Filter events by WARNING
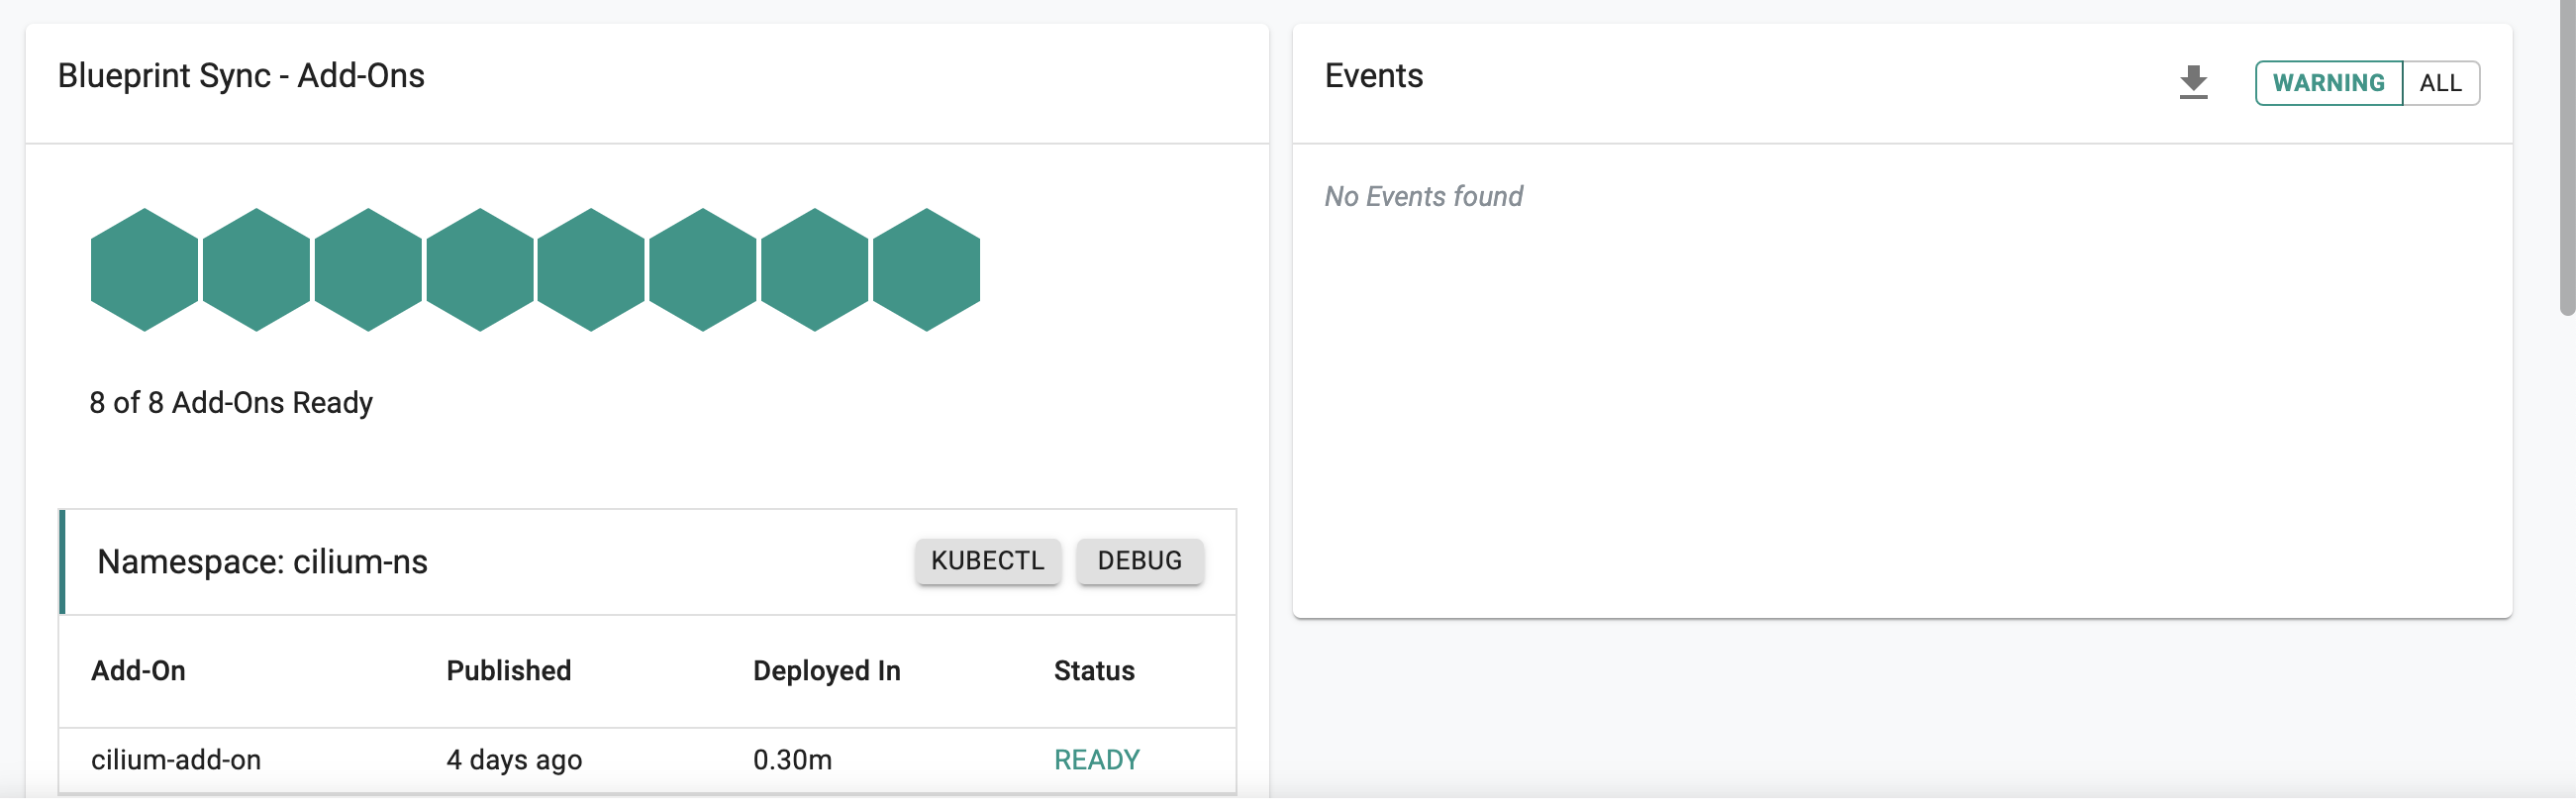Image resolution: width=2576 pixels, height=810 pixels. [2328, 83]
